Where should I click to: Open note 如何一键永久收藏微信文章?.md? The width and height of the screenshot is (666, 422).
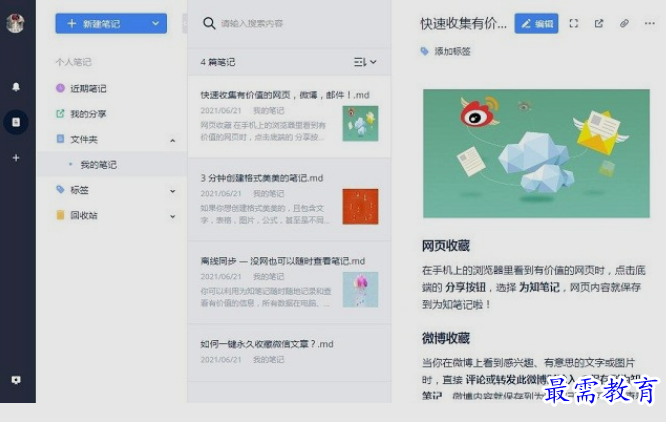pyautogui.click(x=289, y=353)
